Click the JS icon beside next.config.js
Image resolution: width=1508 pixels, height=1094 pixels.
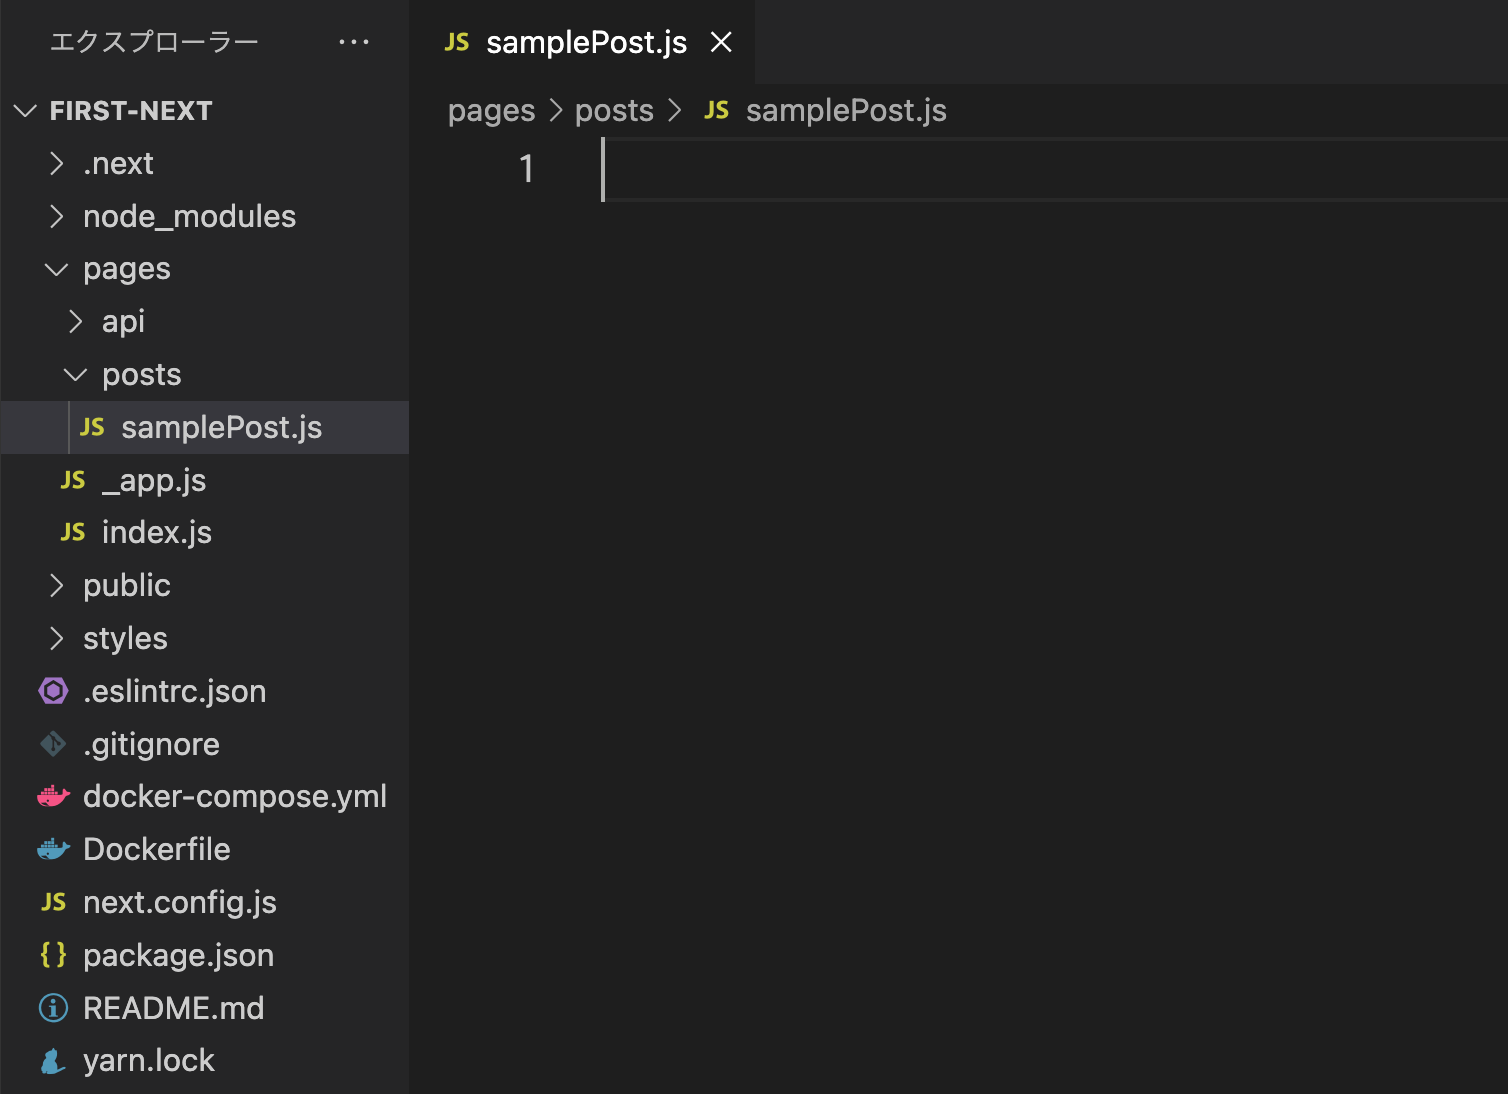pyautogui.click(x=53, y=902)
